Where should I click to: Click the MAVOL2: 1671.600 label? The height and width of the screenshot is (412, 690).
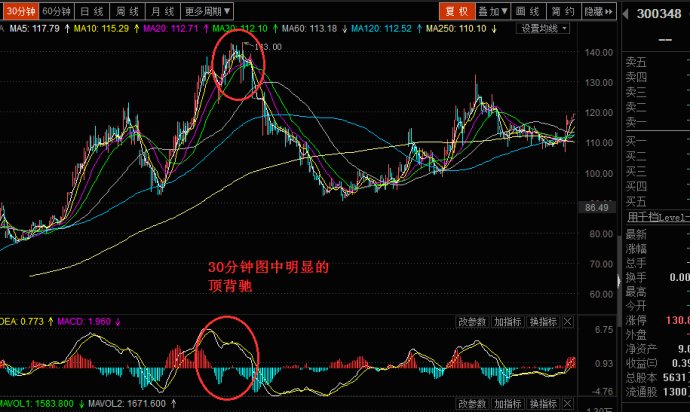[x=127, y=404]
